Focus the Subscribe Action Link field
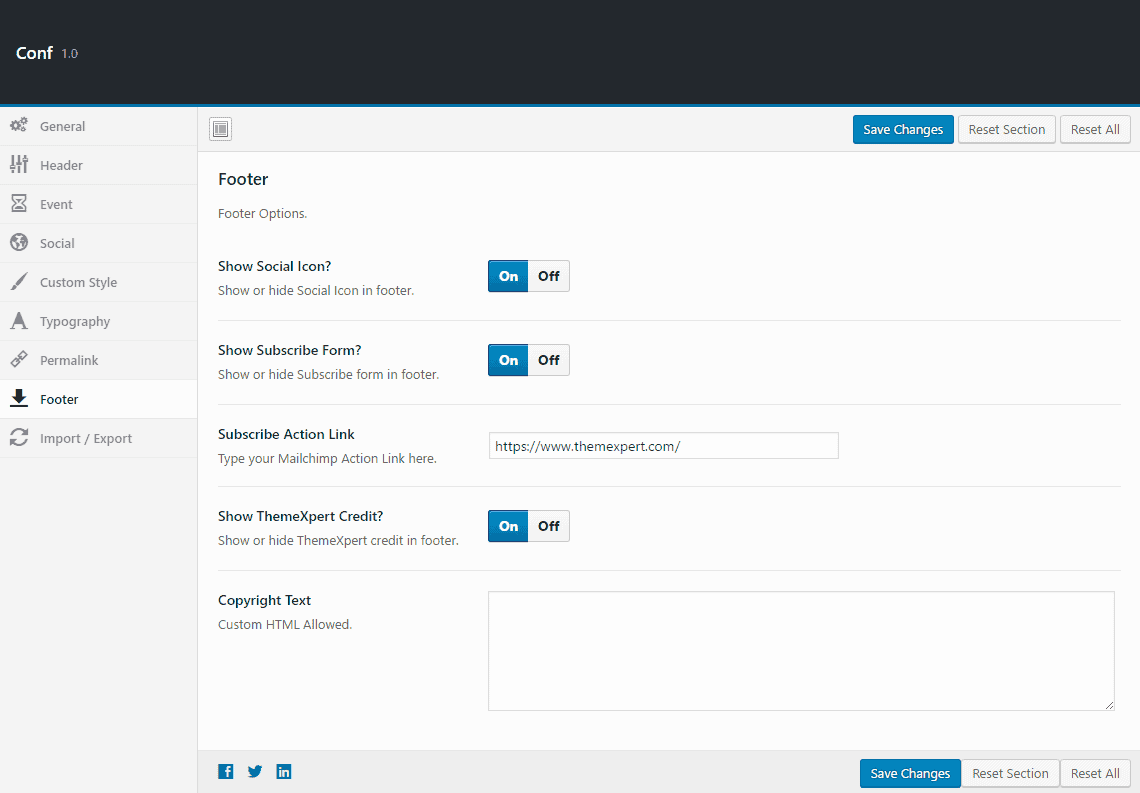Image resolution: width=1140 pixels, height=793 pixels. click(x=663, y=446)
